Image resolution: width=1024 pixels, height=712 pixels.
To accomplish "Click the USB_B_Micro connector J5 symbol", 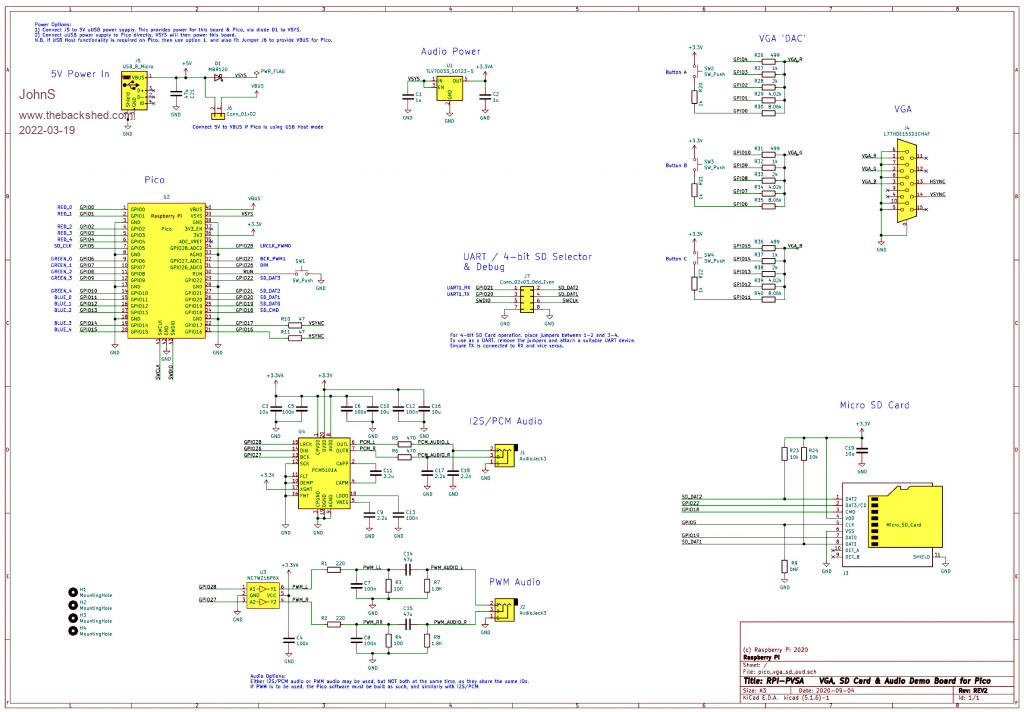I will tap(134, 91).
